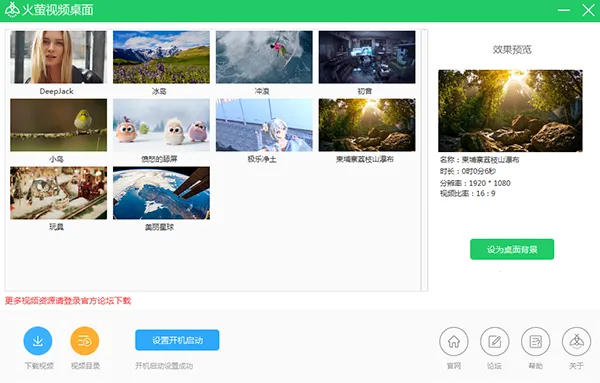The width and height of the screenshot is (600, 383).
Task: Select the 冰岛 mountain thumbnail
Action: 161,57
